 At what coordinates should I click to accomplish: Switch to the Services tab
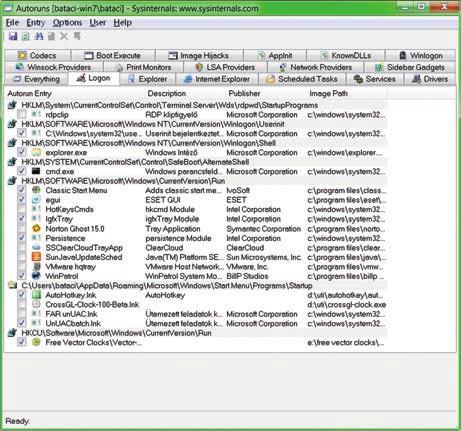(375, 79)
